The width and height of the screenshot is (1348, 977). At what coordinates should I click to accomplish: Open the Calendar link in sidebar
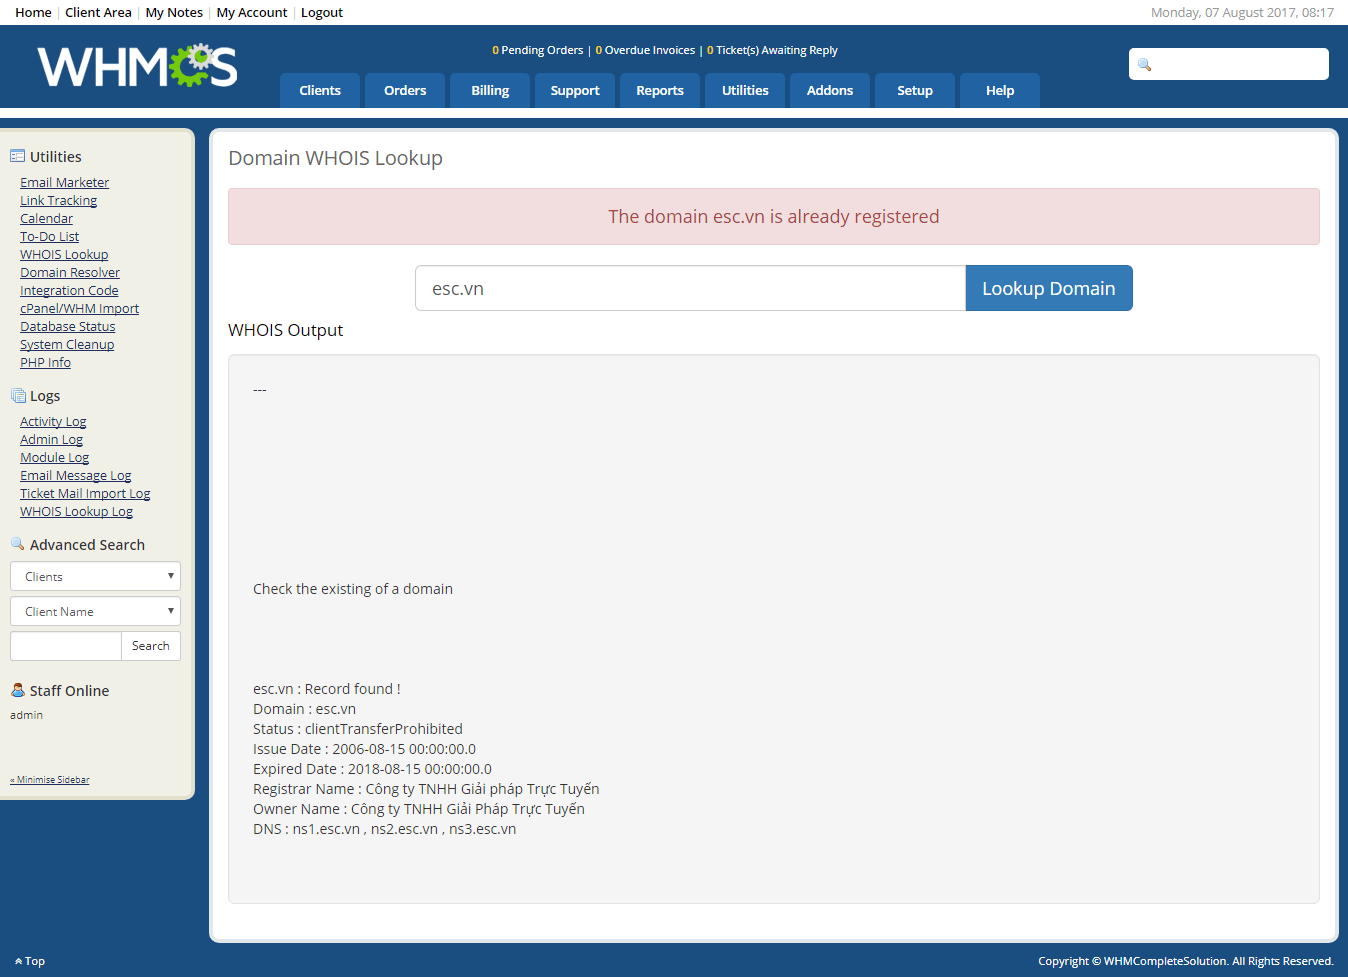(46, 218)
